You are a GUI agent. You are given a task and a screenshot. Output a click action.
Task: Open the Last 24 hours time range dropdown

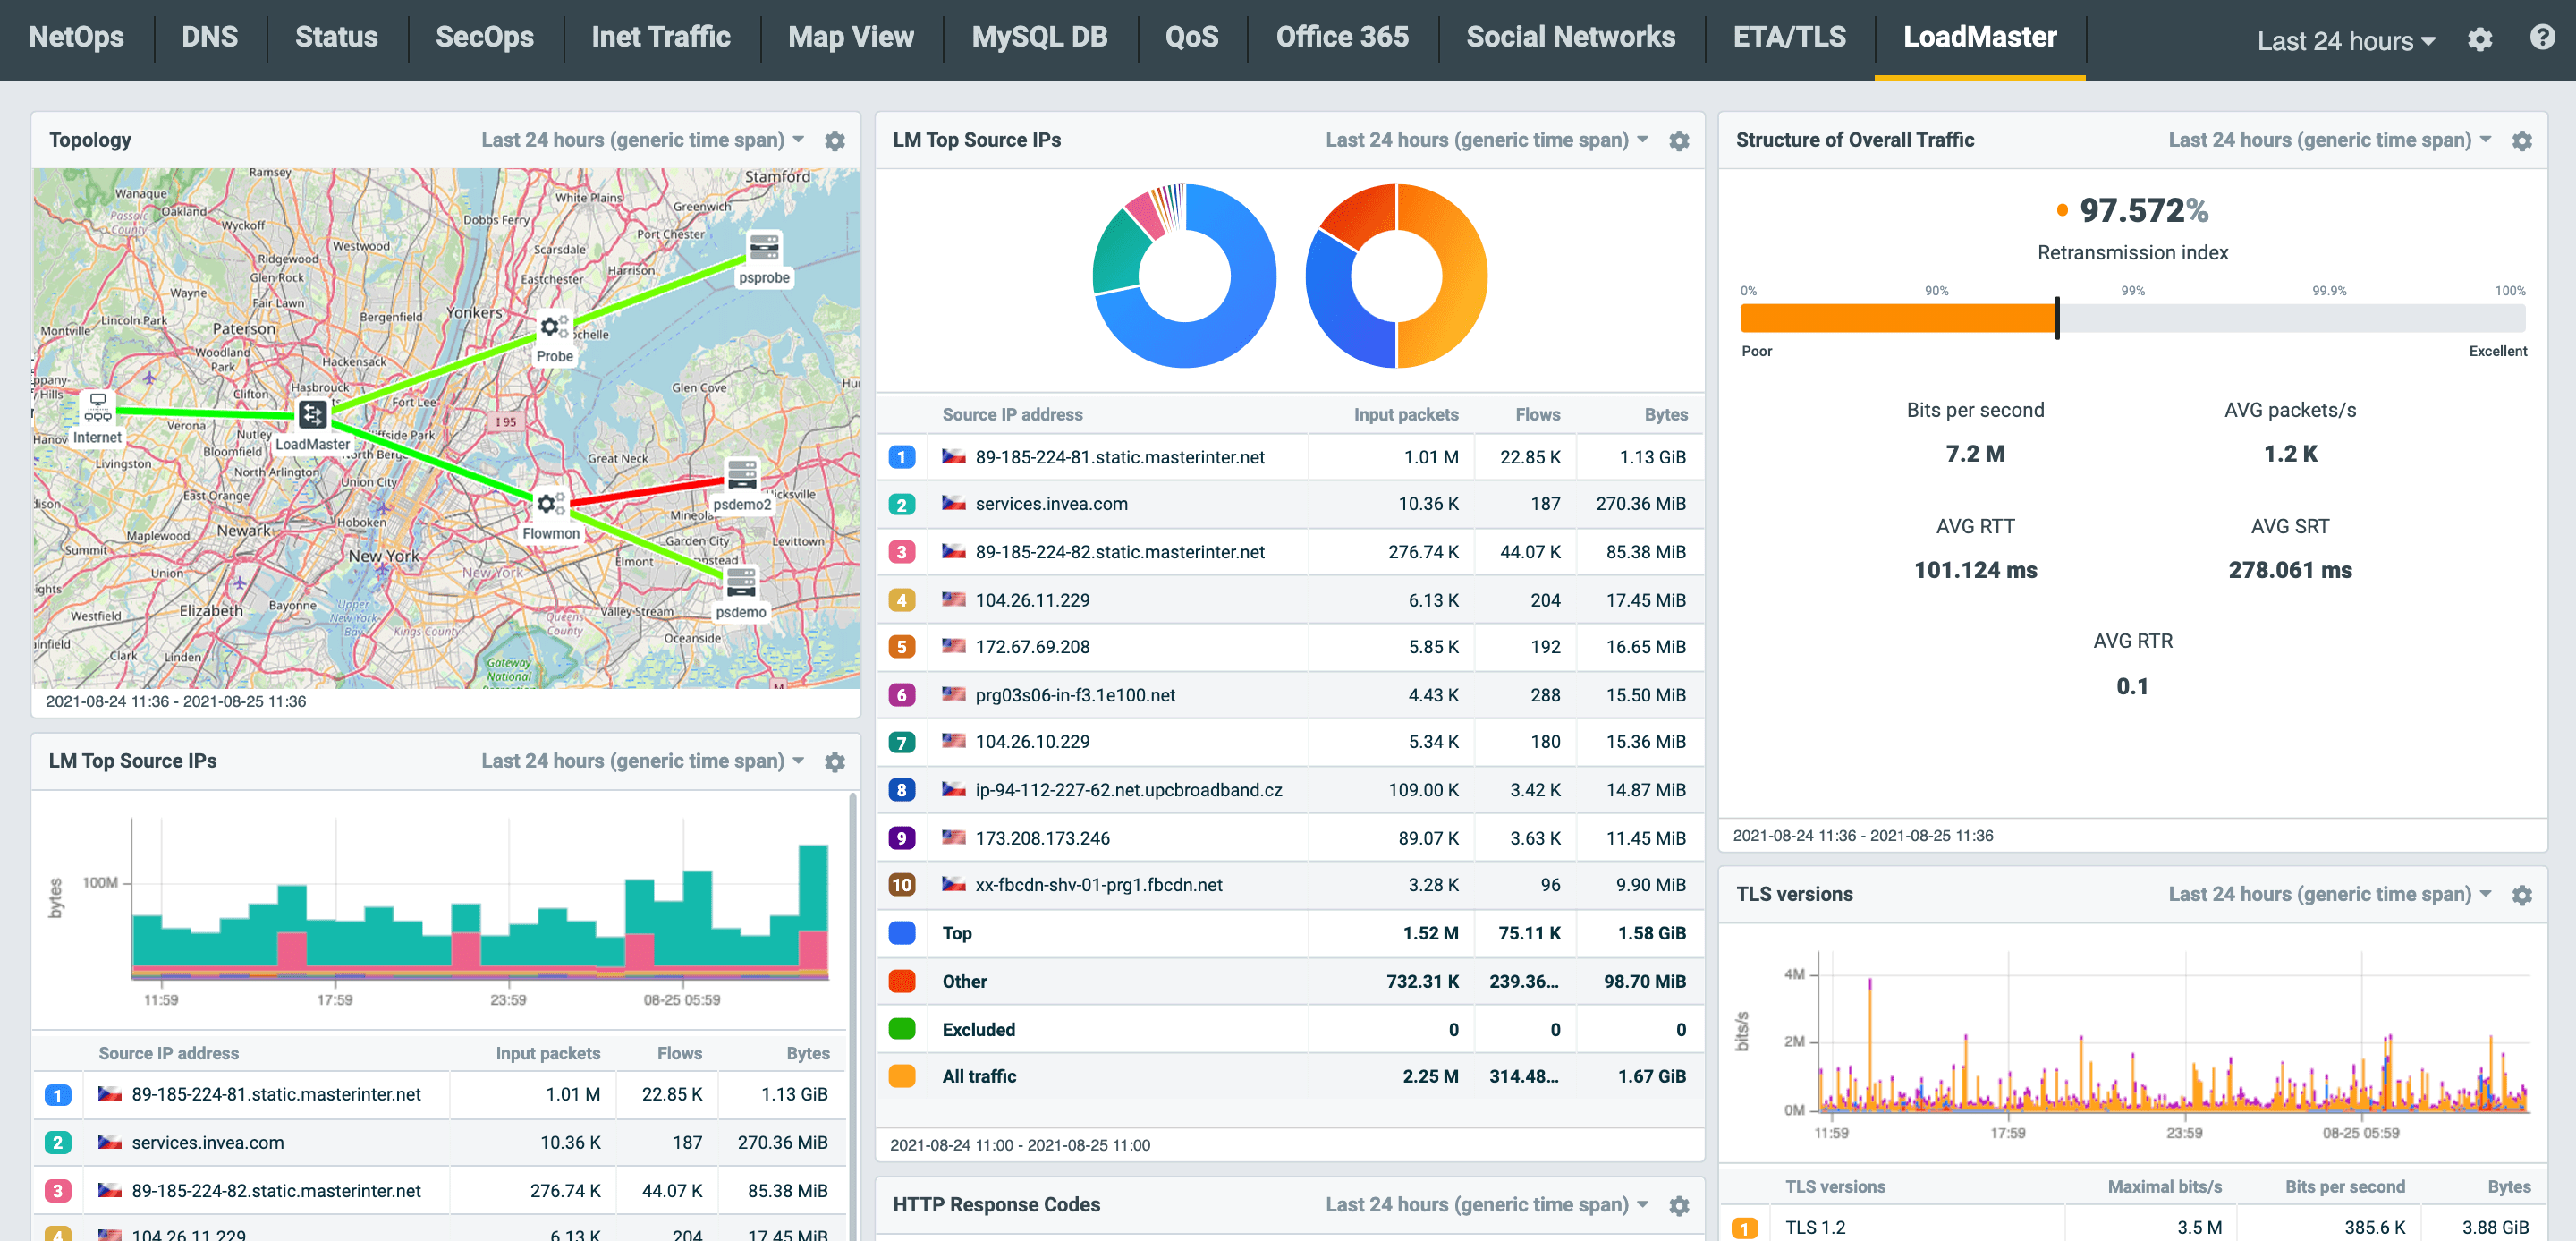coord(2345,40)
